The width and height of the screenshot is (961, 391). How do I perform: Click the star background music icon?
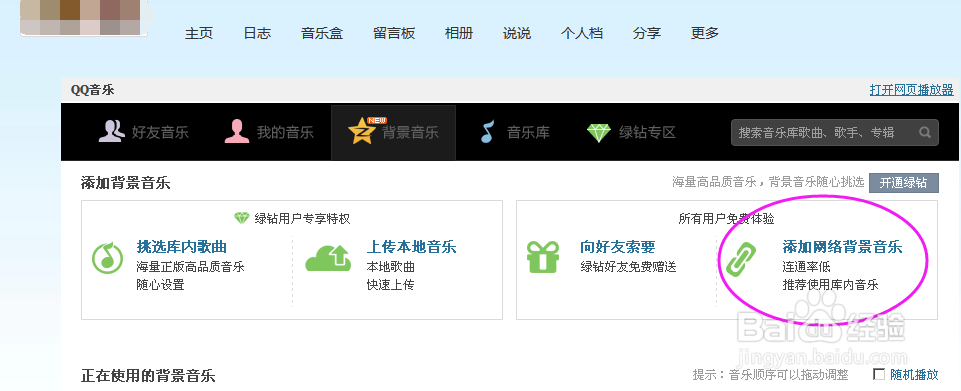pyautogui.click(x=362, y=131)
